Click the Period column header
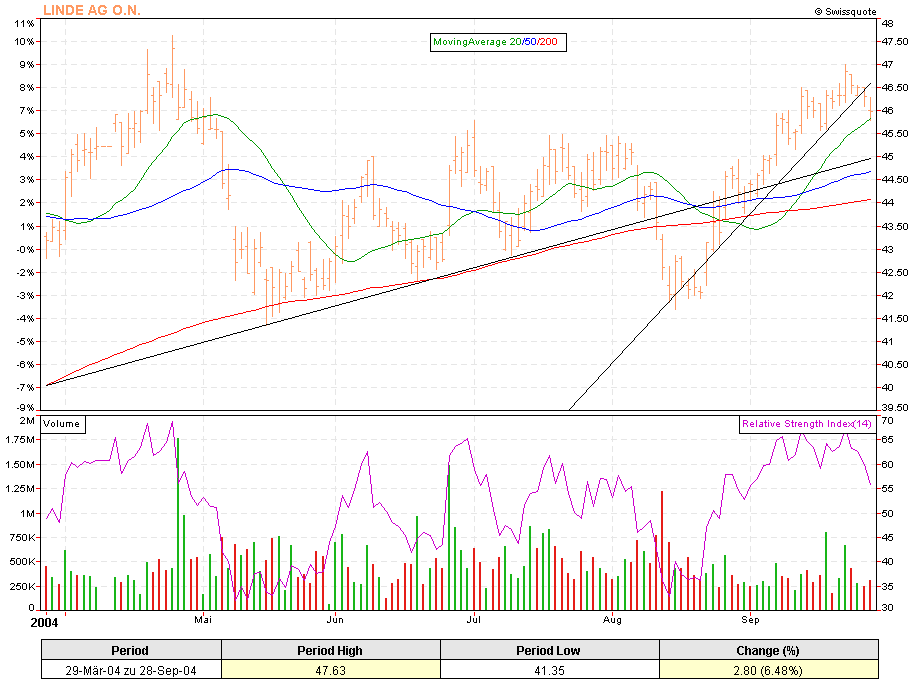This screenshot has width=917, height=679. point(130,651)
